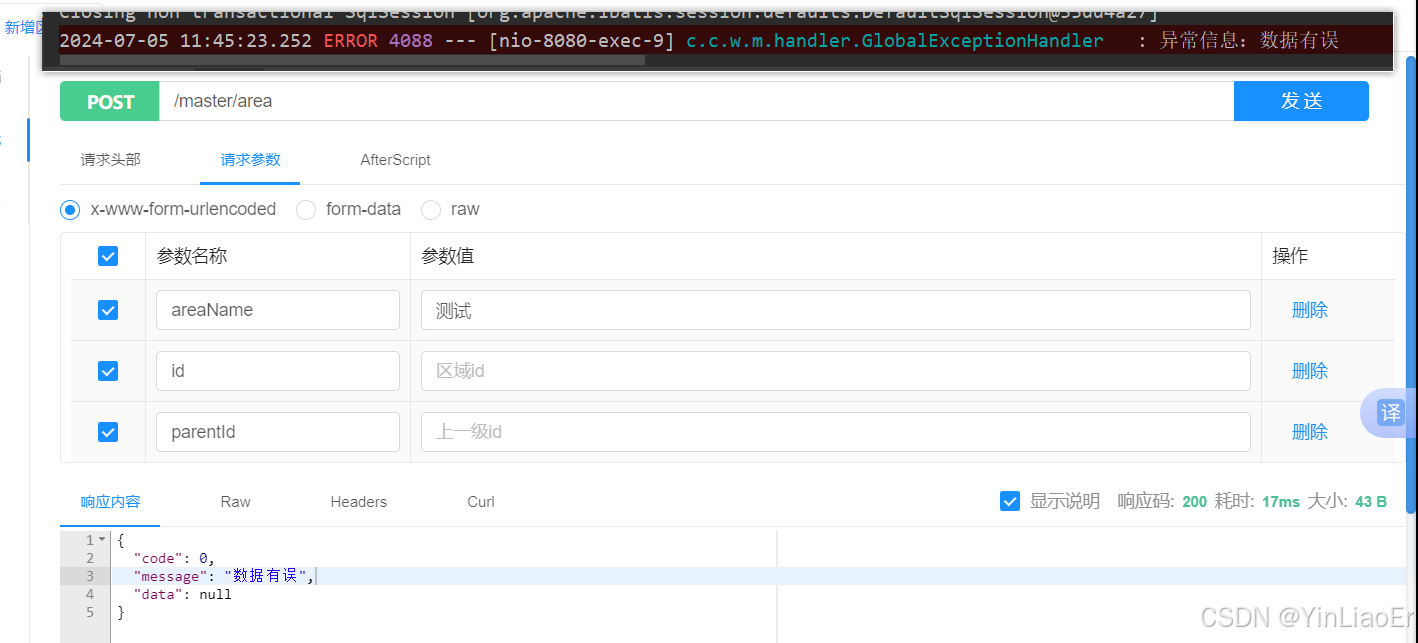
Task: Switch to 请求参数 tab
Action: pos(250,159)
